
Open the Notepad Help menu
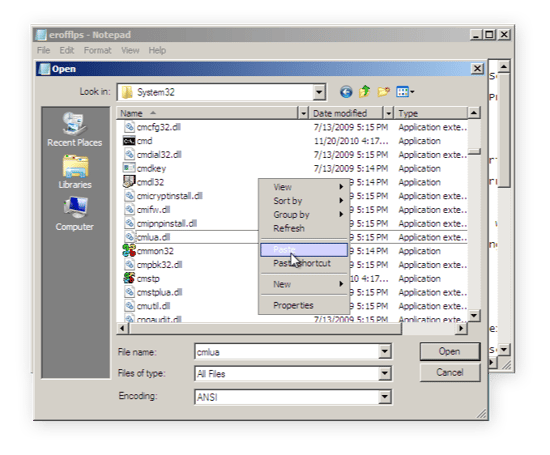coord(157,50)
